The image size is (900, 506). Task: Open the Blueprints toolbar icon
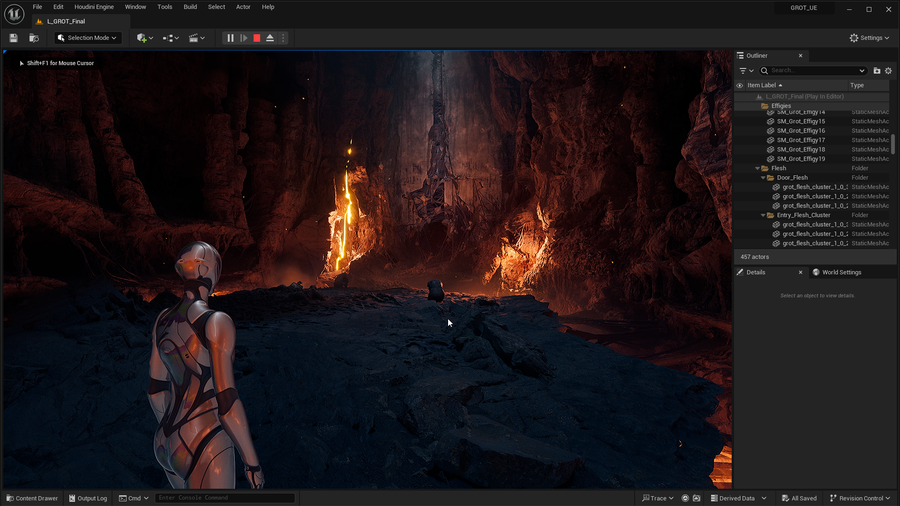[167, 38]
